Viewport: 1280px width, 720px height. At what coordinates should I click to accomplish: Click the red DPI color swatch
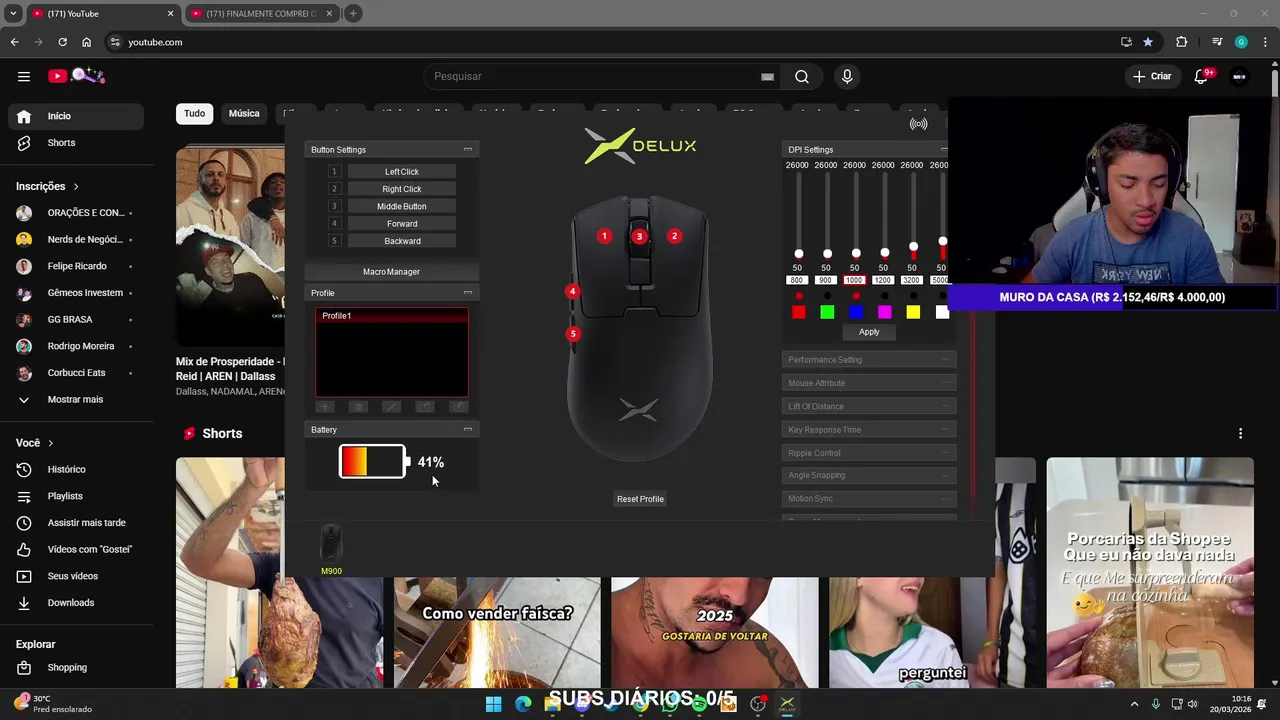click(798, 313)
